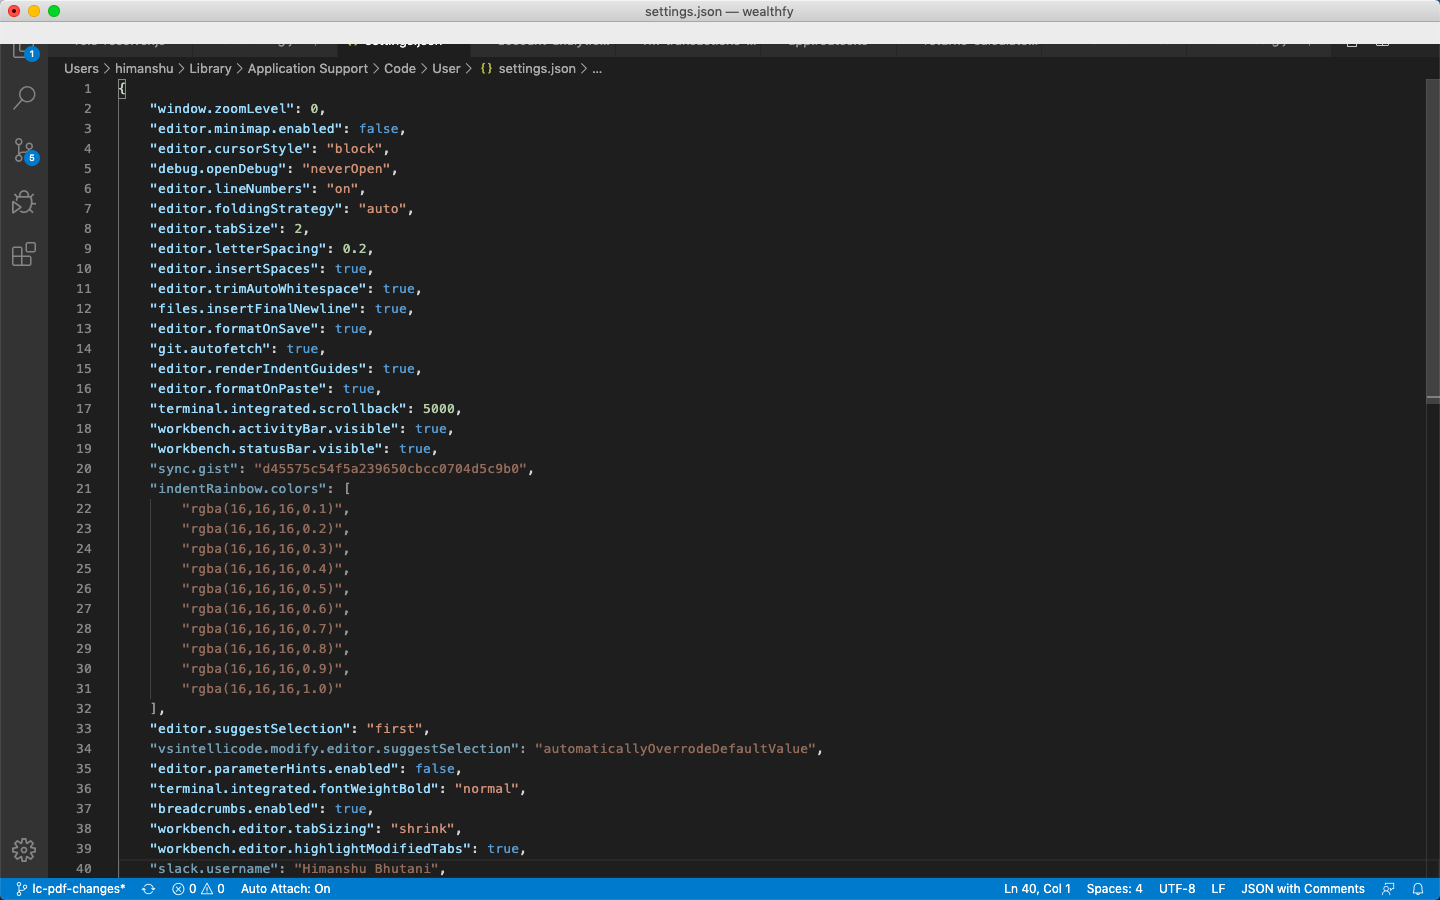
Task: Click the feedback icon in the status bar
Action: tap(1389, 888)
